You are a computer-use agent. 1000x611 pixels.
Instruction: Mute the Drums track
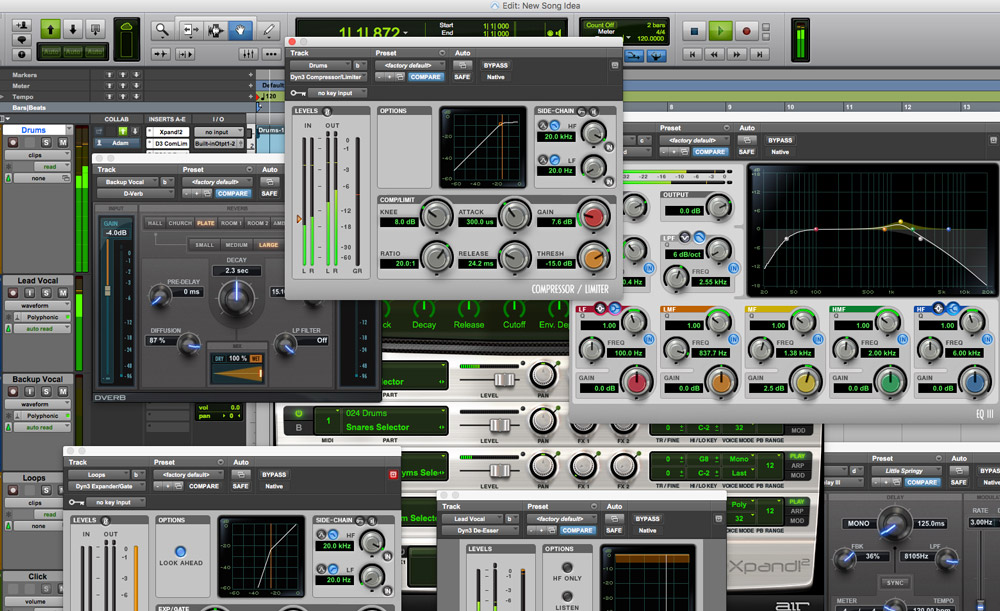(62, 142)
